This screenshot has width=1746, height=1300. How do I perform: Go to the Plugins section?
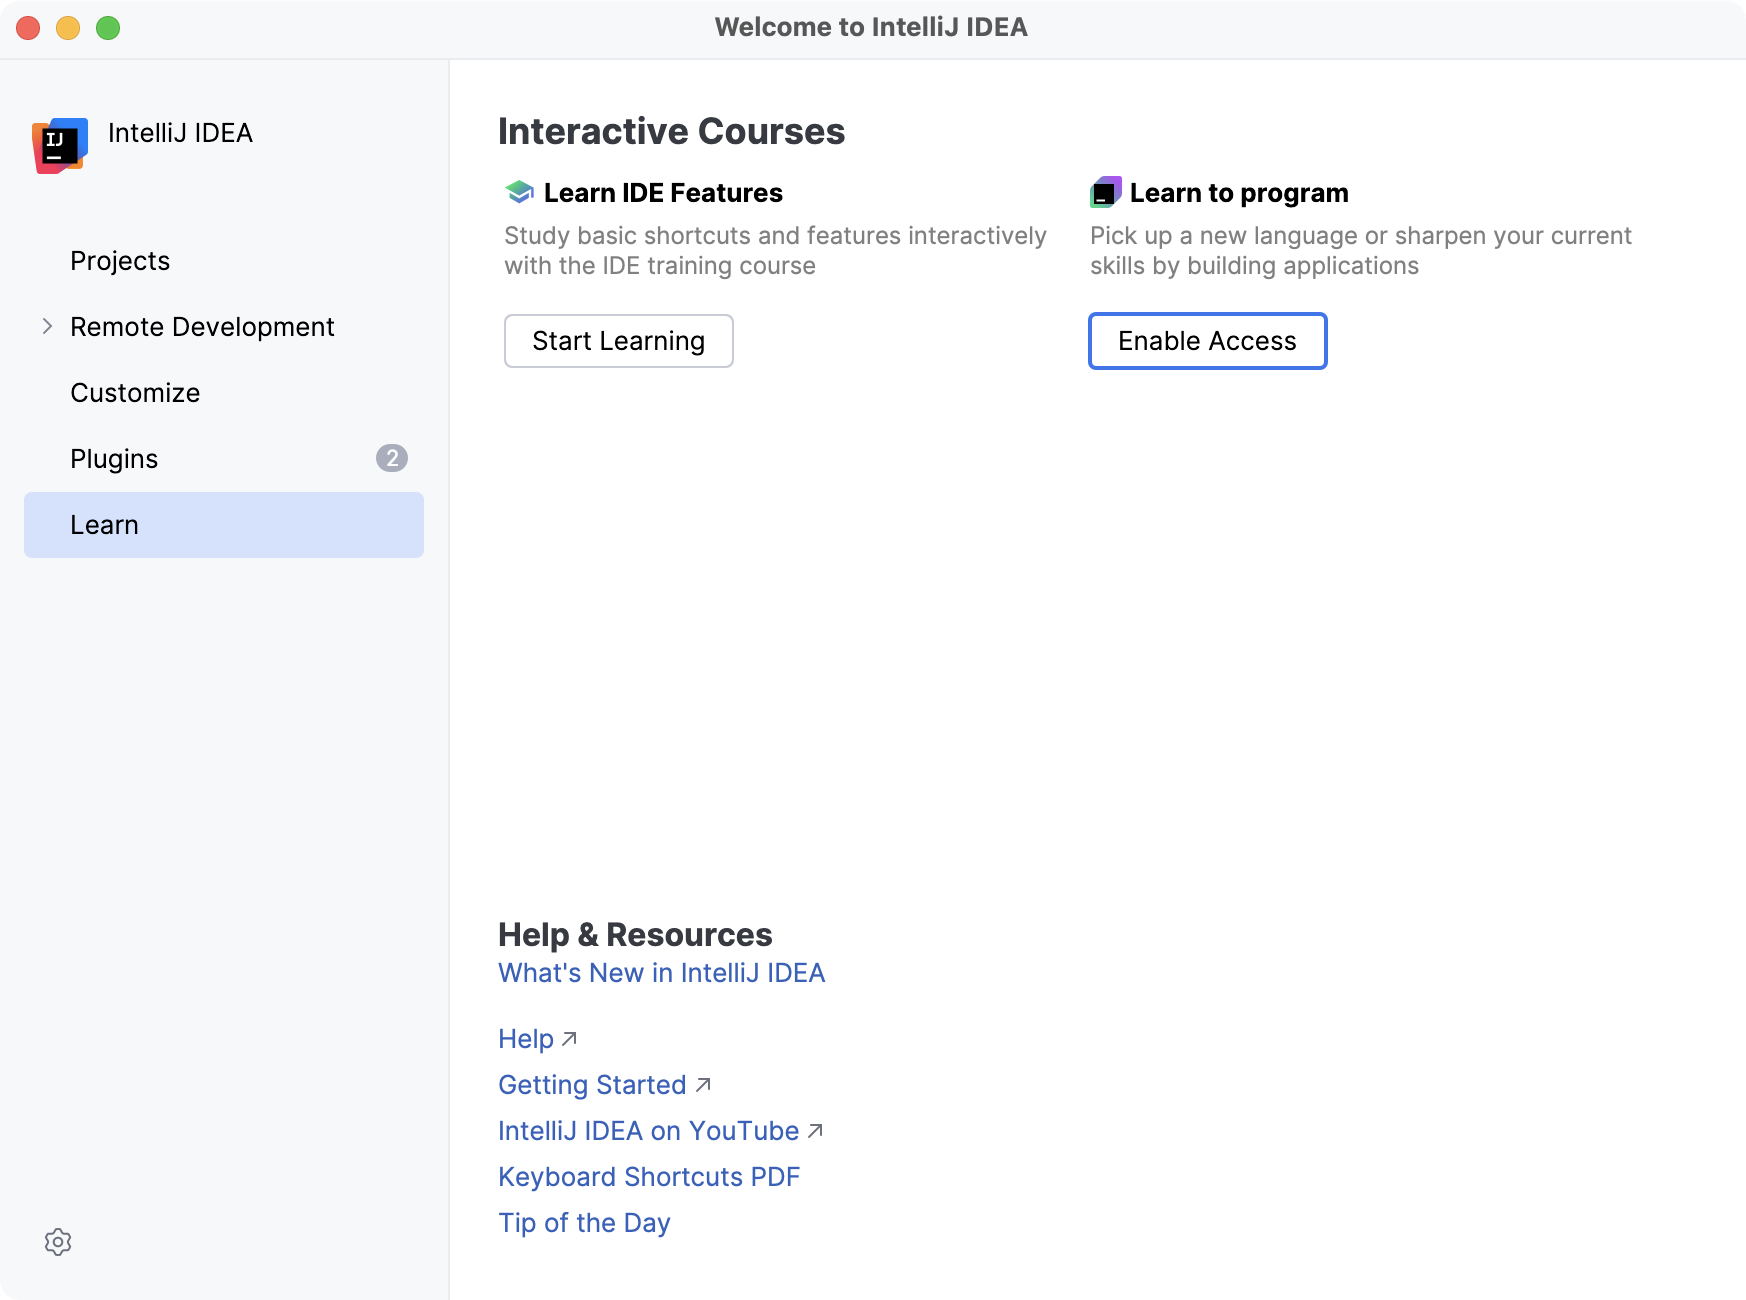[114, 459]
